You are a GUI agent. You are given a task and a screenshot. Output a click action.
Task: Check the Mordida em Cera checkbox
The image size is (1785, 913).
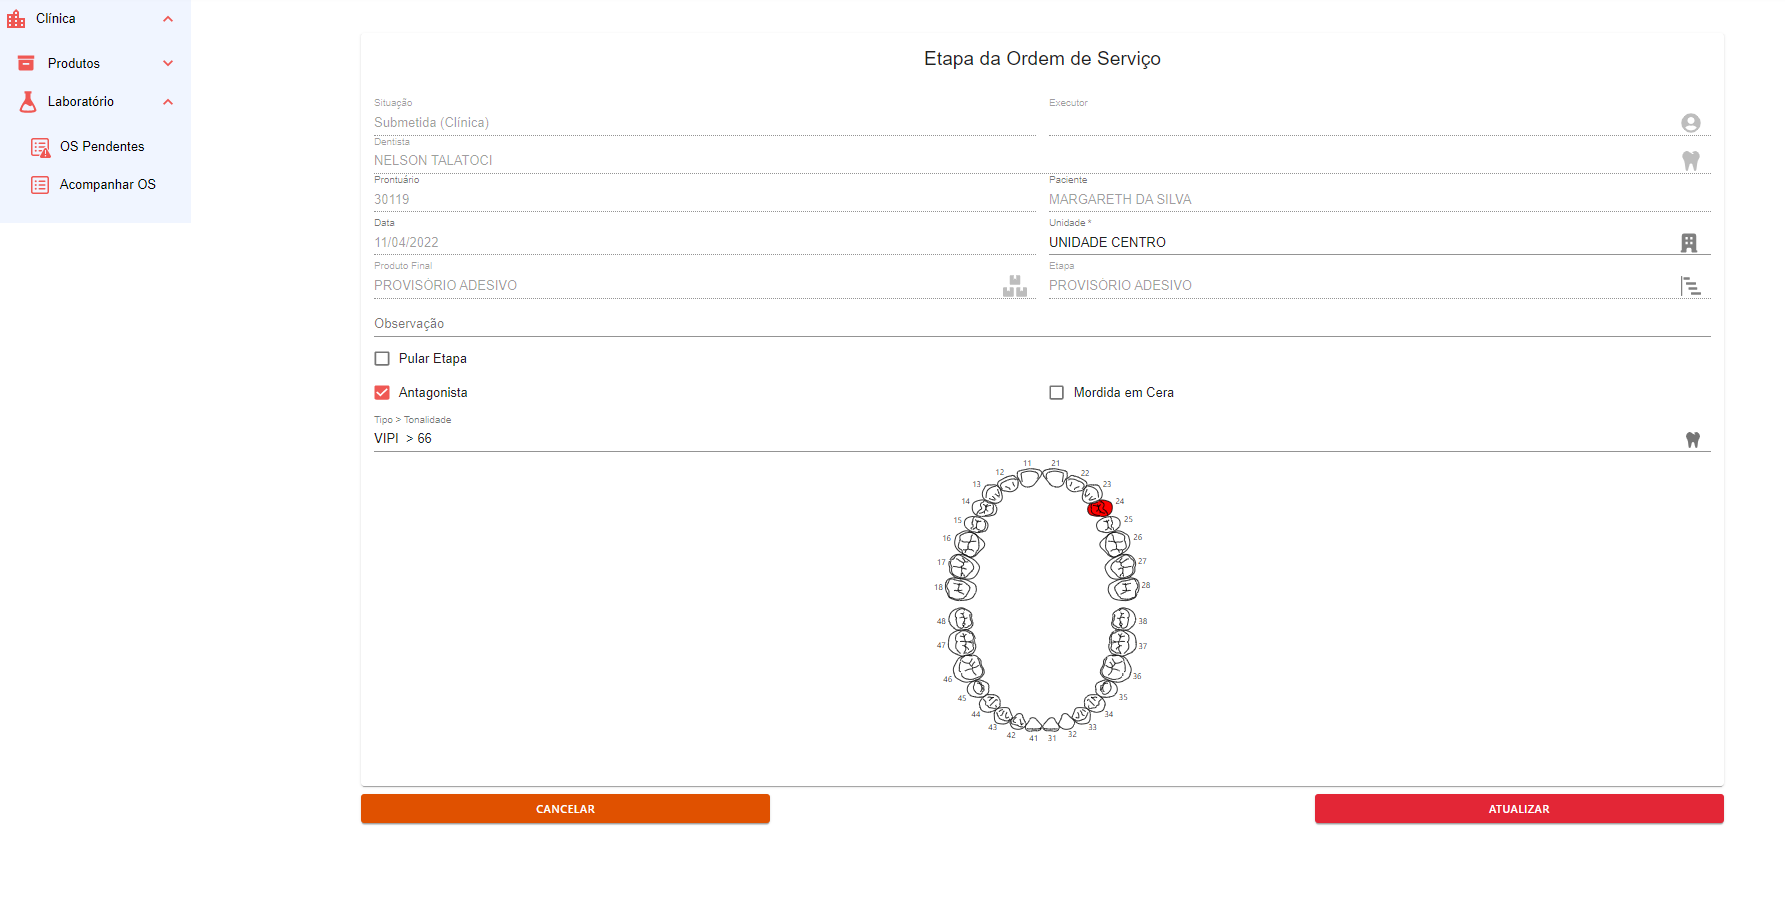(x=1056, y=393)
